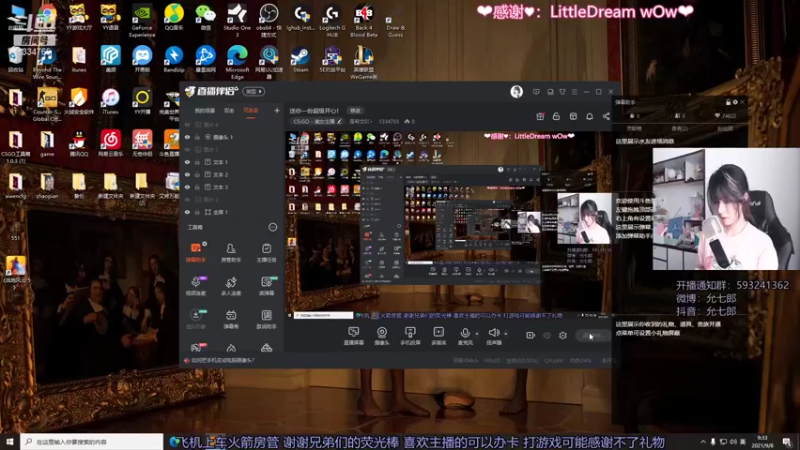
Task: Close the 弹幕助手 overlay panel
Action: coord(742,102)
